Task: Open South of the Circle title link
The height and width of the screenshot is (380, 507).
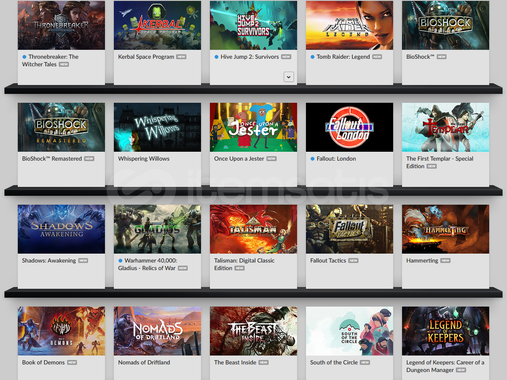Action: 334,362
